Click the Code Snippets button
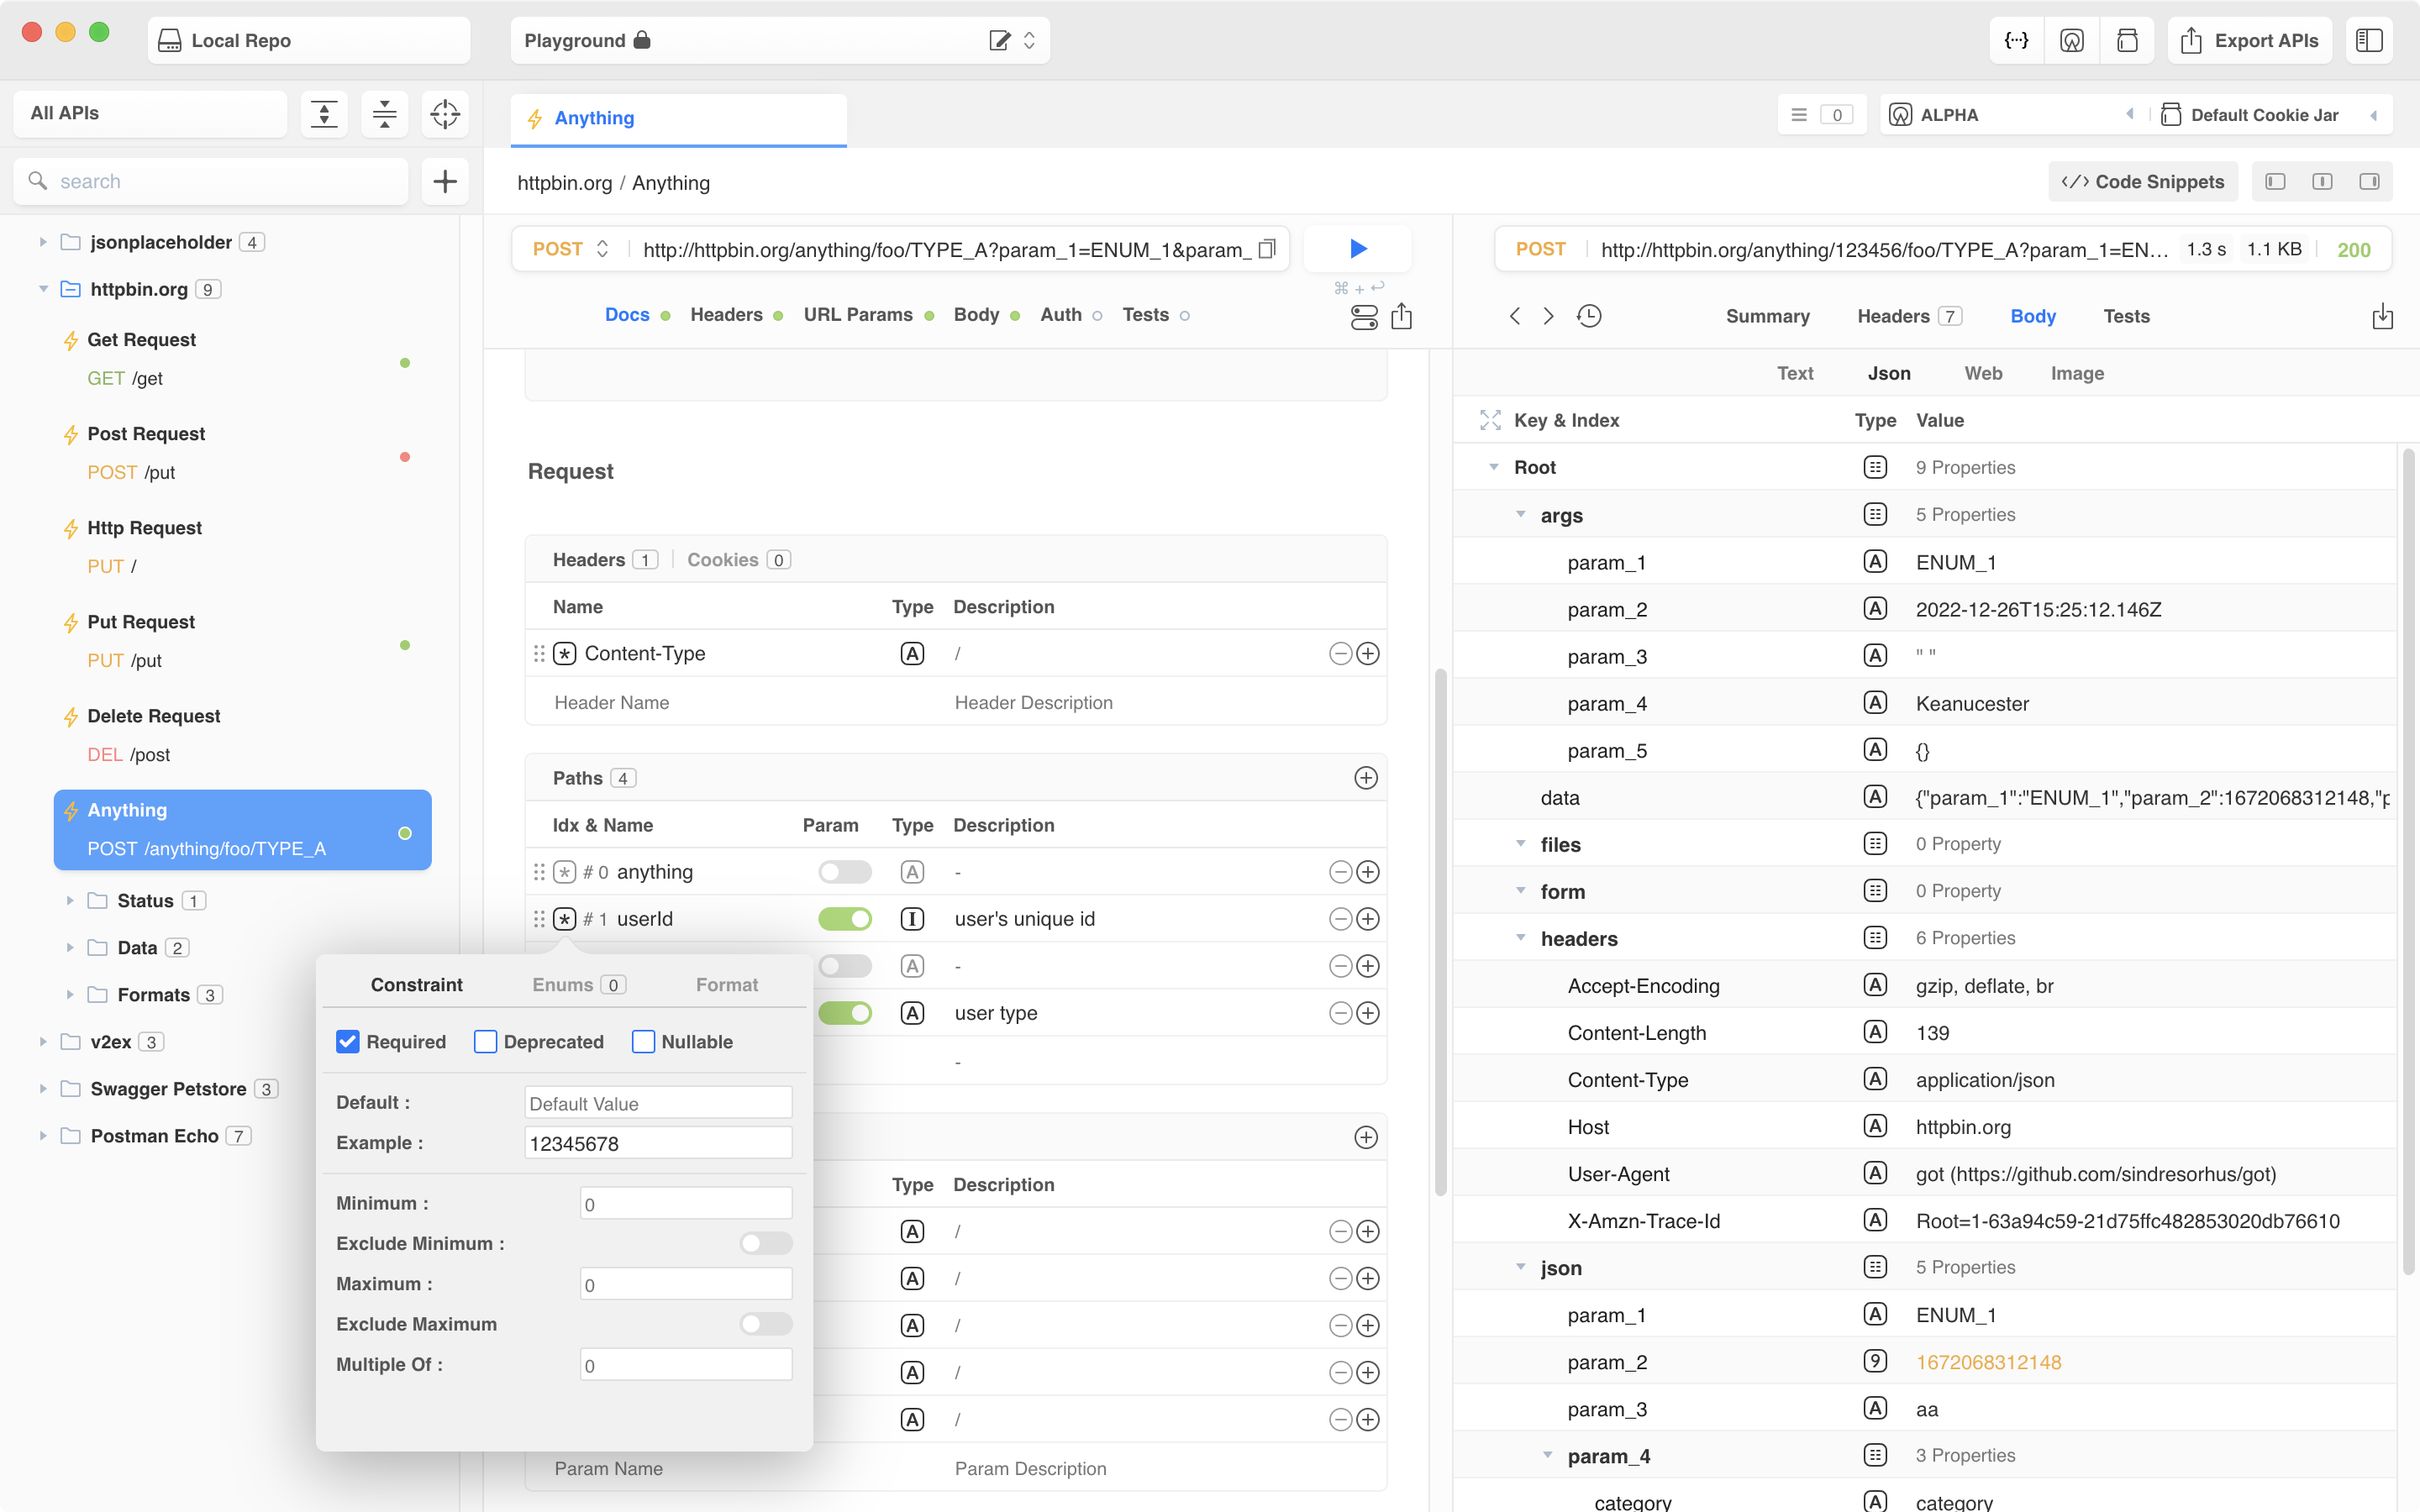 [2142, 181]
